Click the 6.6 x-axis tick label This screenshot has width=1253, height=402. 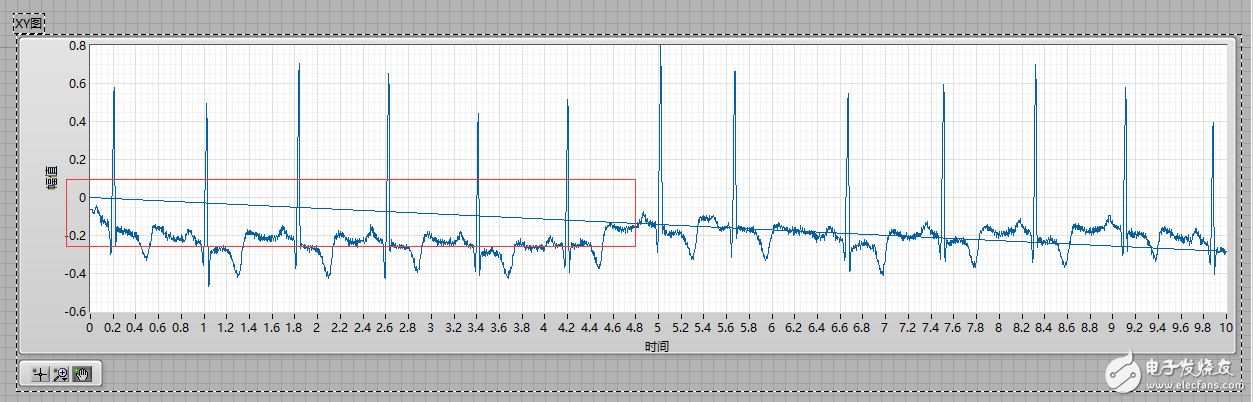841,327
